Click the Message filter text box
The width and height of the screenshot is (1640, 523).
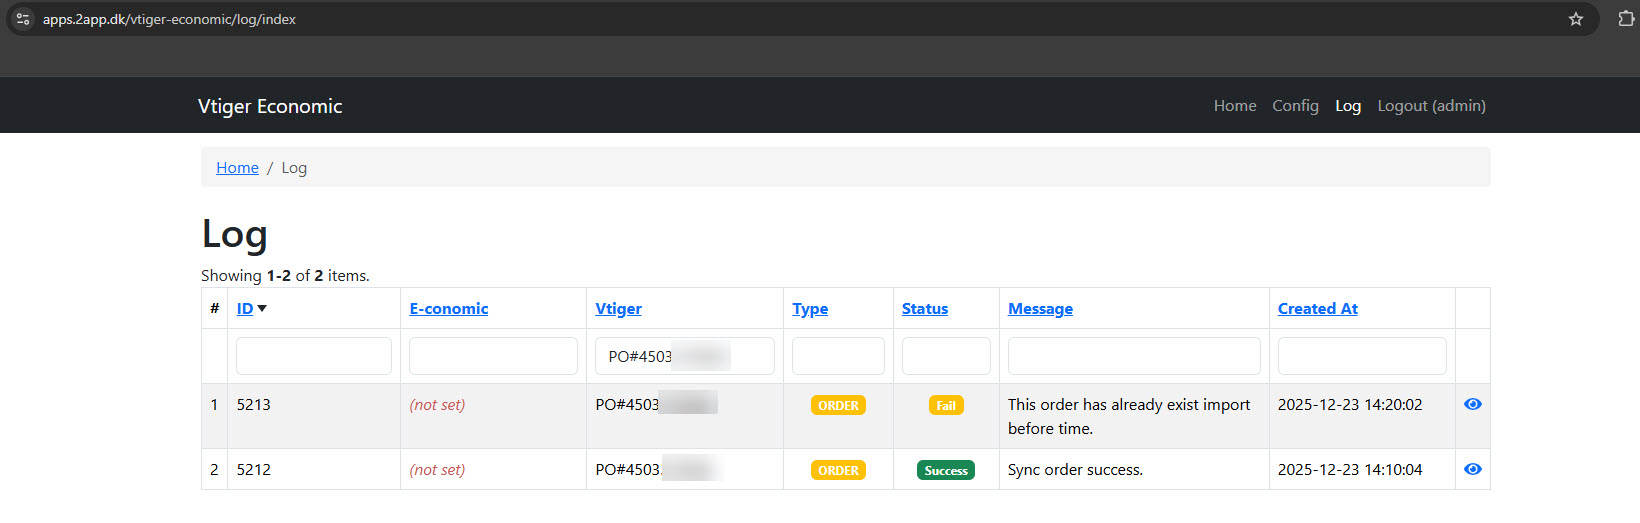coord(1133,356)
